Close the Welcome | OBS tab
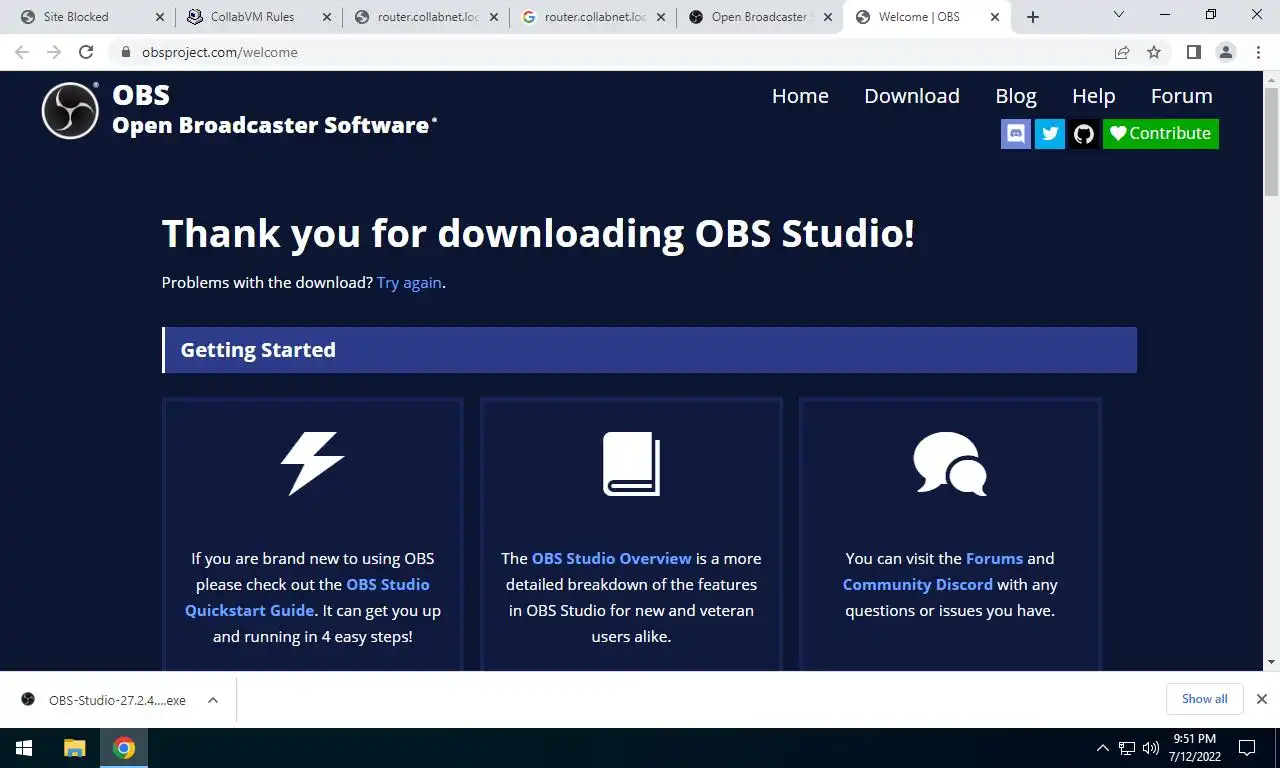This screenshot has width=1280, height=768. pyautogui.click(x=995, y=17)
